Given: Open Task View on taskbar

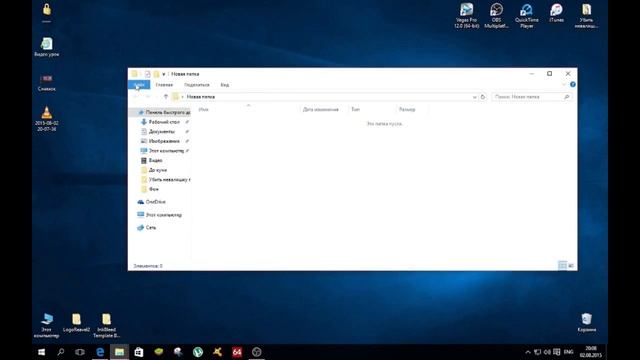Looking at the screenshot, I should tap(80, 352).
